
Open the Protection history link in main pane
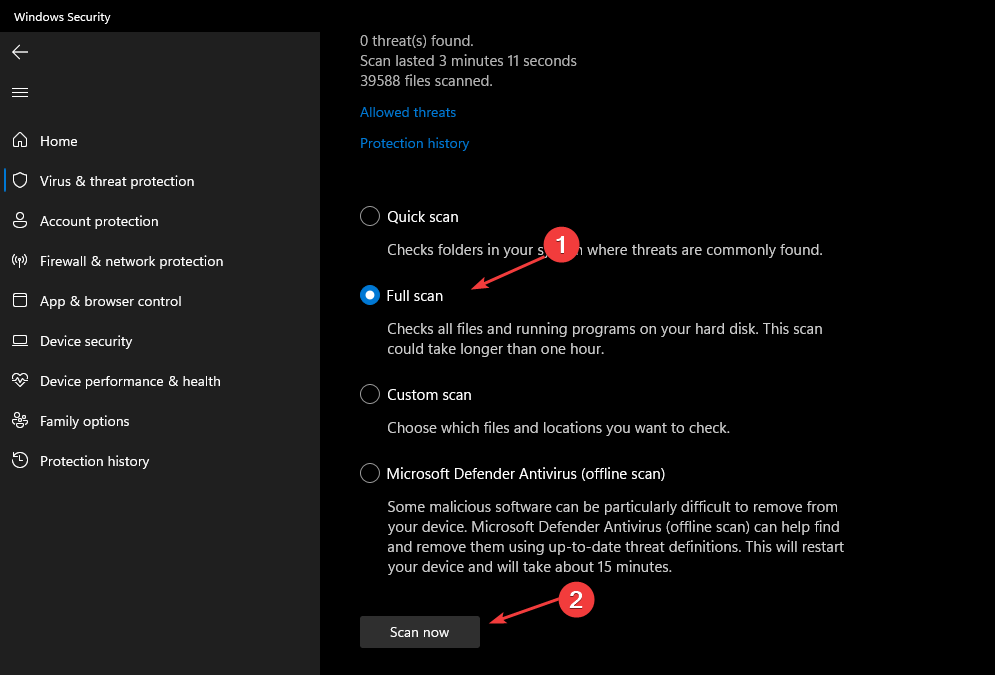414,143
